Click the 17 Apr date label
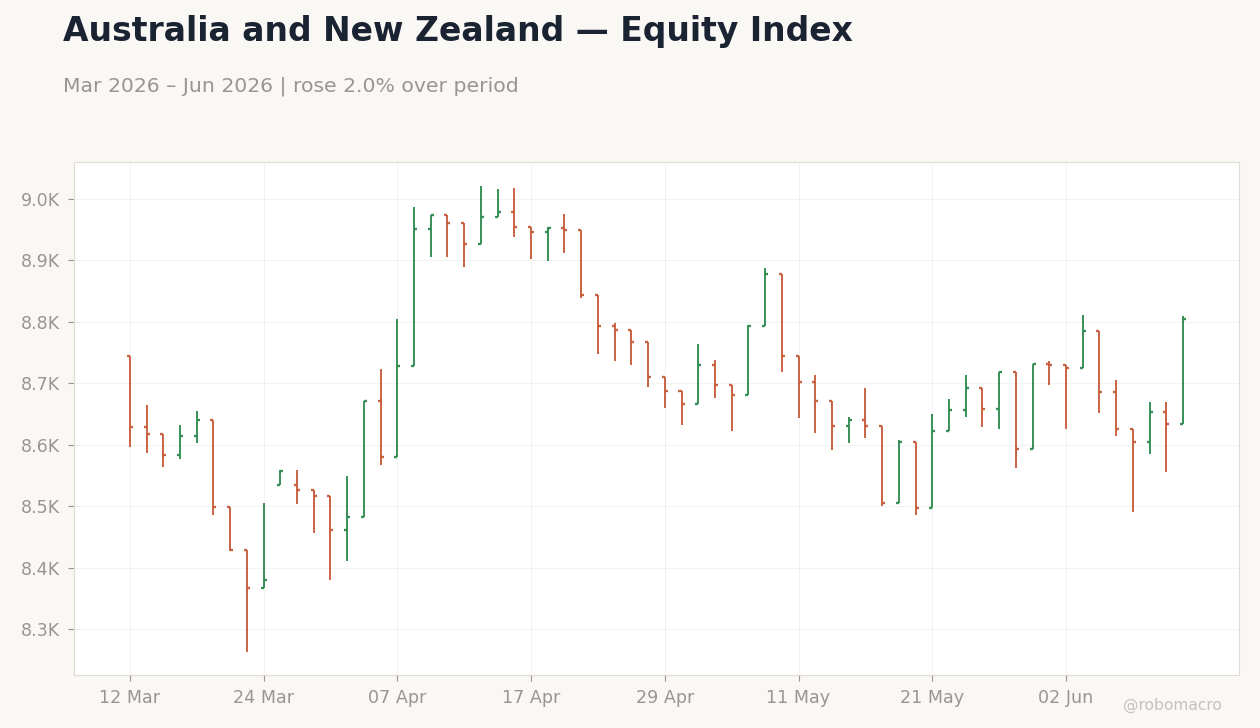Image resolution: width=1260 pixels, height=728 pixels. (531, 697)
